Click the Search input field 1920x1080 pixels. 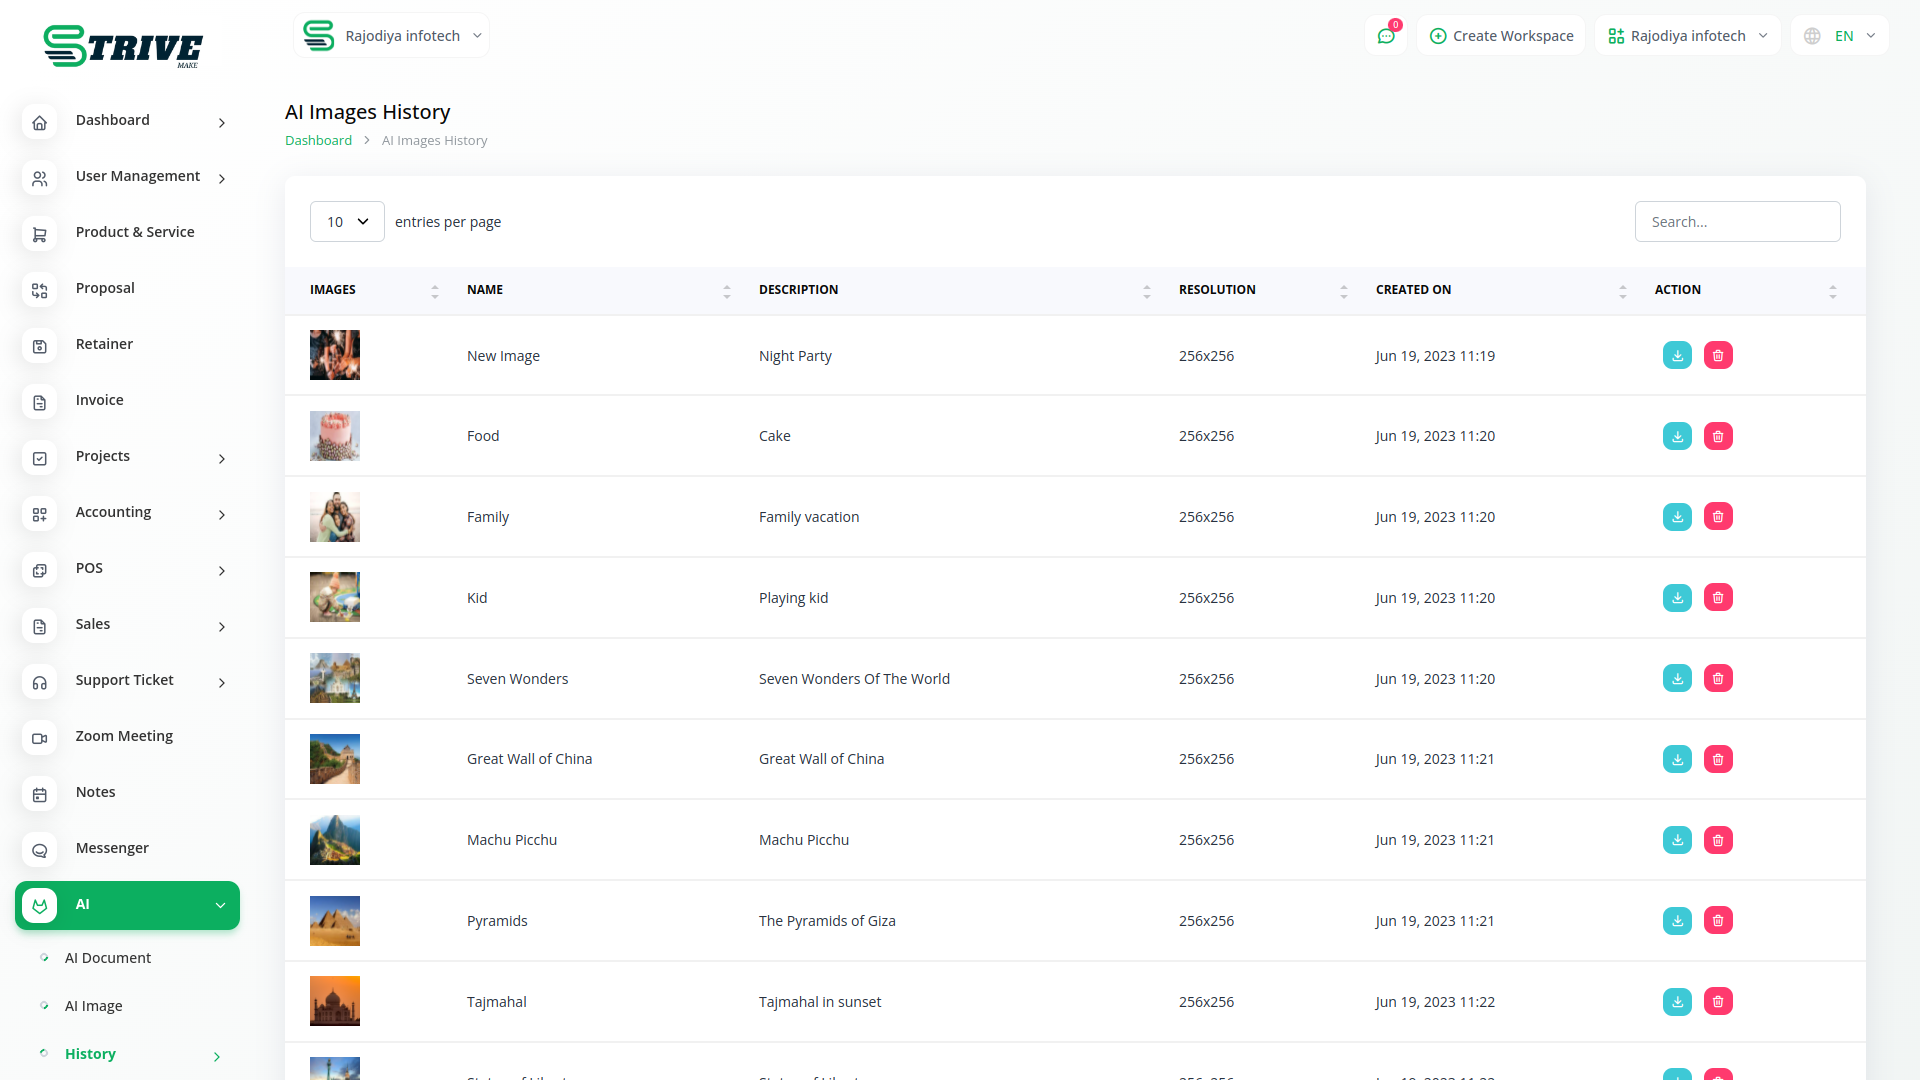[x=1737, y=222]
